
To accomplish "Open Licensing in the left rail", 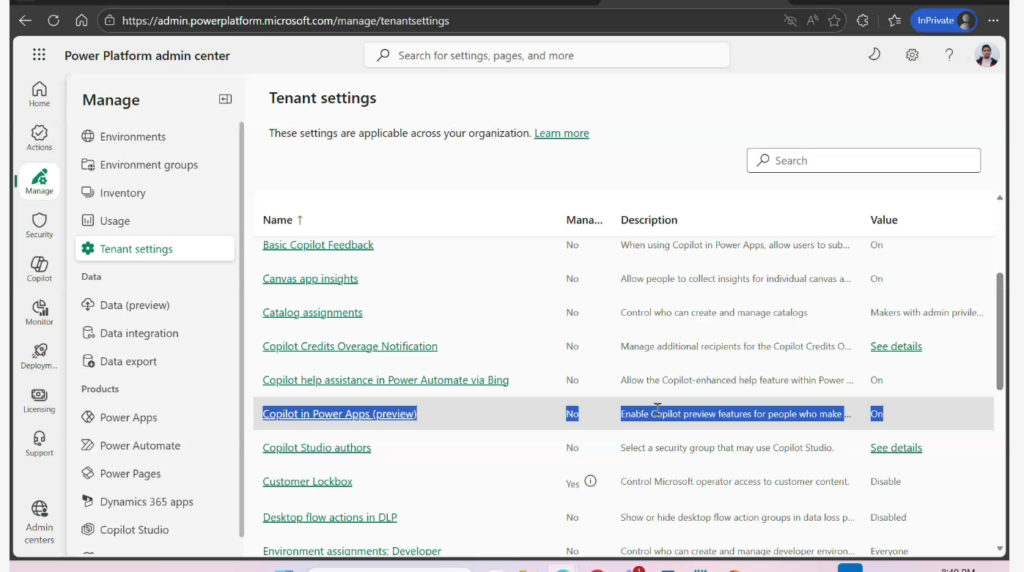I will (x=39, y=399).
